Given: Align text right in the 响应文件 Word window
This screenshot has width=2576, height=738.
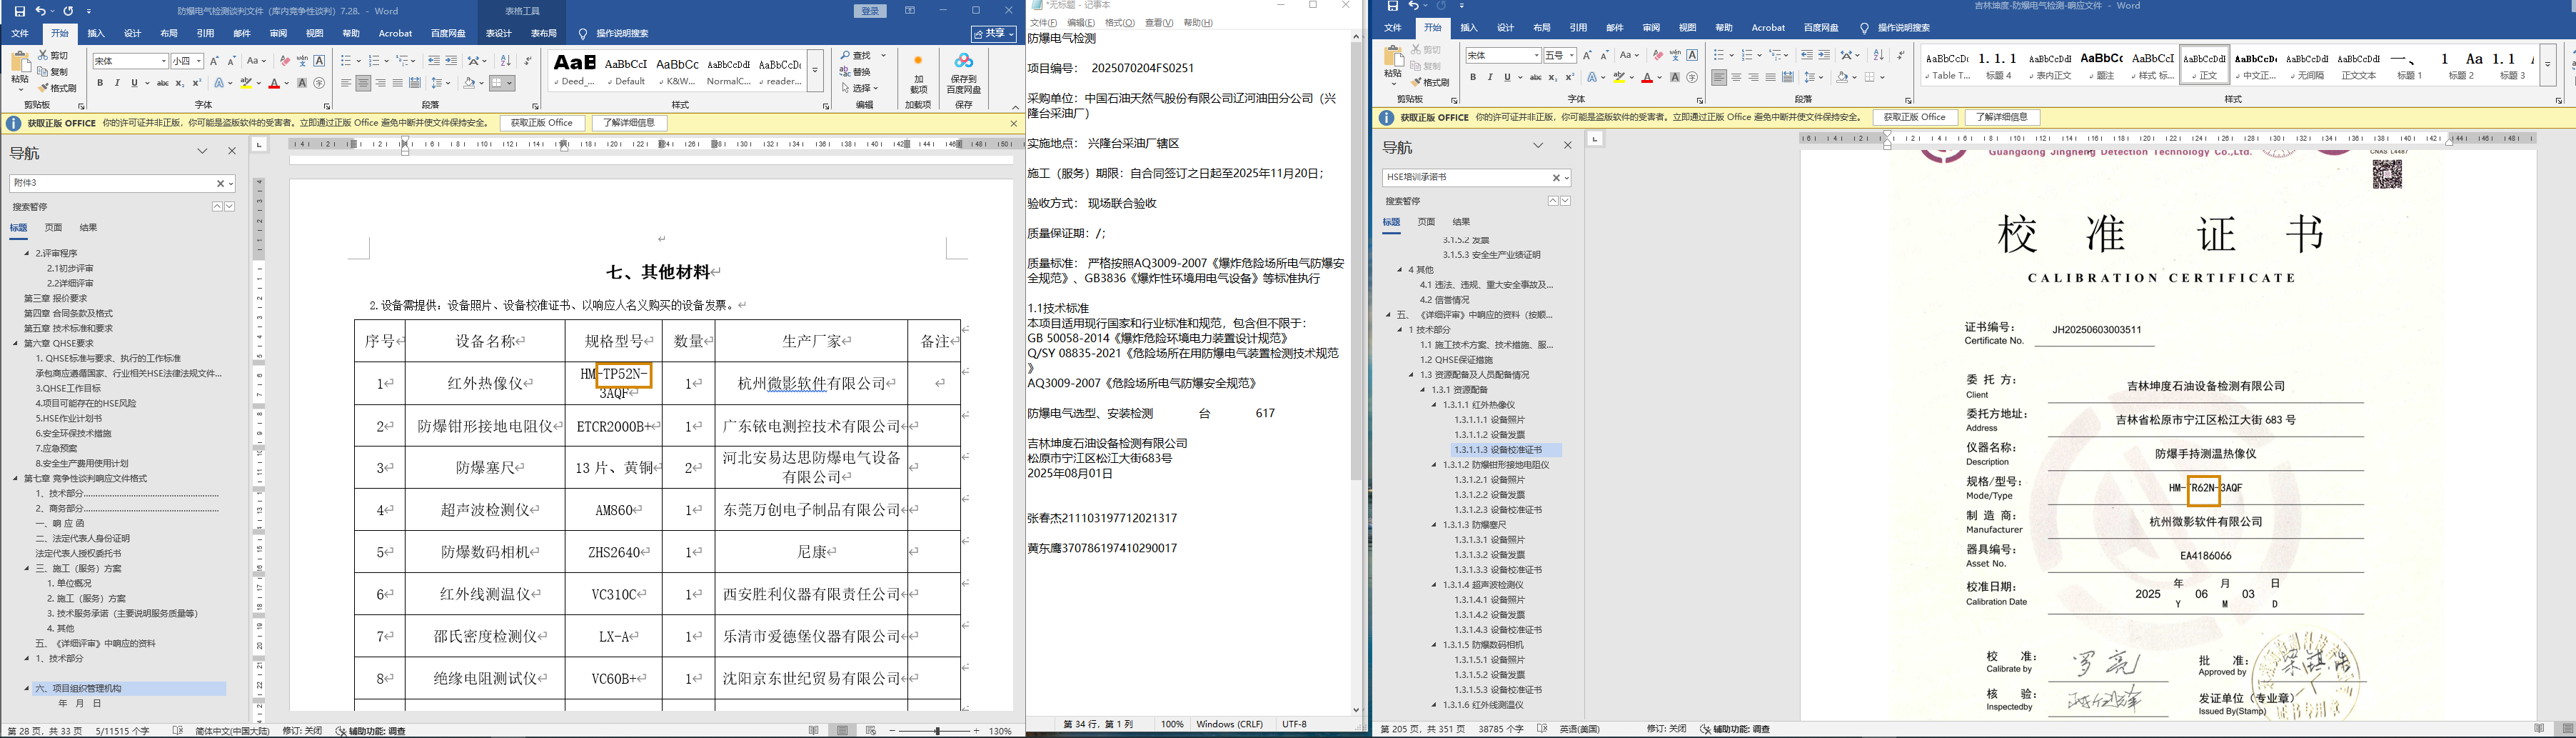Looking at the screenshot, I should (x=1753, y=77).
